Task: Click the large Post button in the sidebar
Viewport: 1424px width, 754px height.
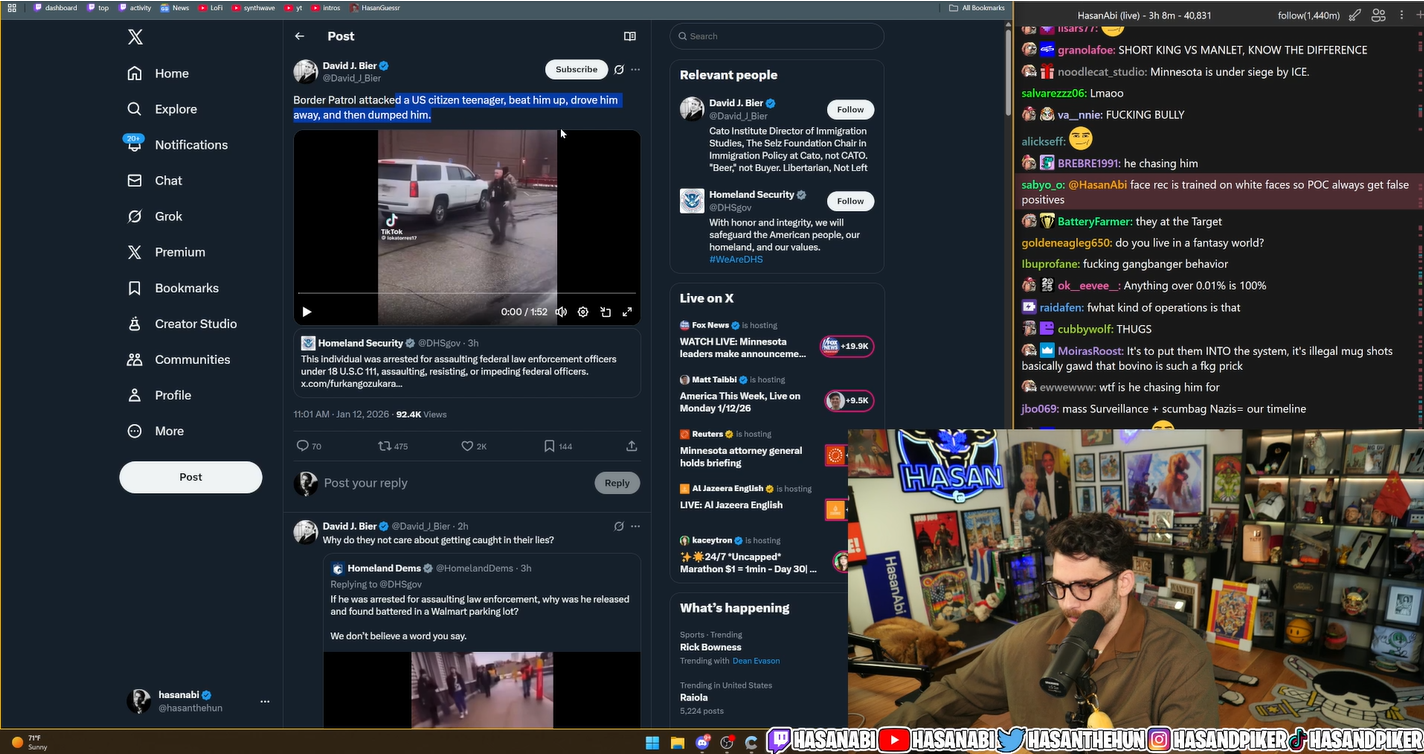Action: tap(191, 477)
